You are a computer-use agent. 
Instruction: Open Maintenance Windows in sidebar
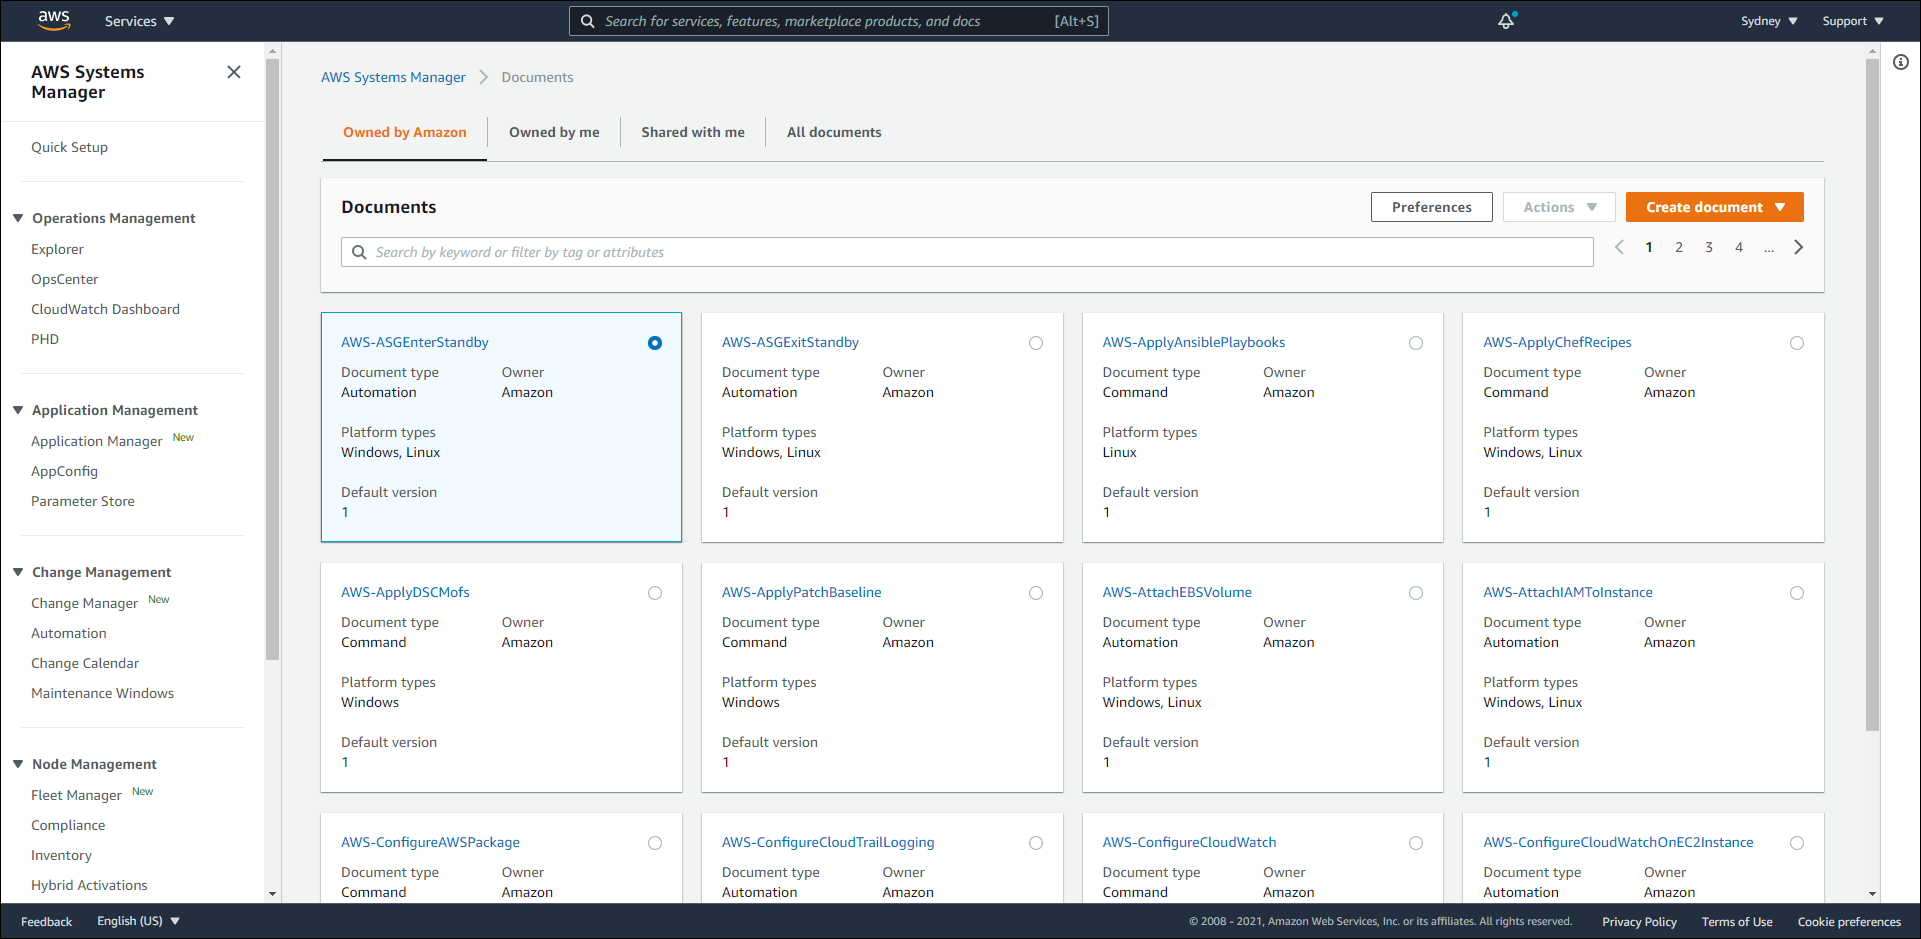(x=102, y=693)
